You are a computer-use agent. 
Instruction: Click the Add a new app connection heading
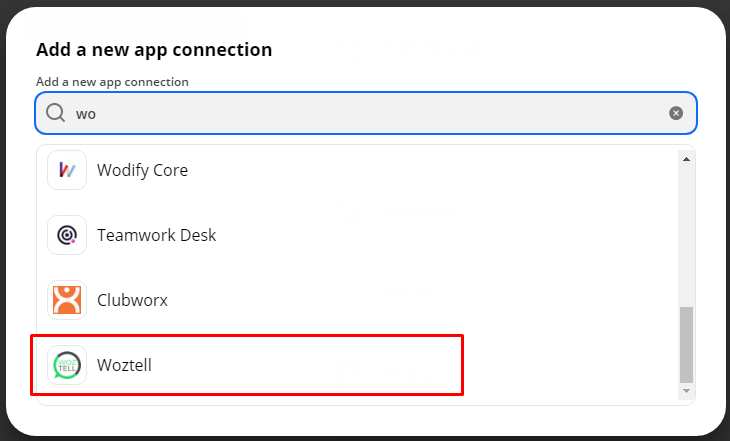154,50
